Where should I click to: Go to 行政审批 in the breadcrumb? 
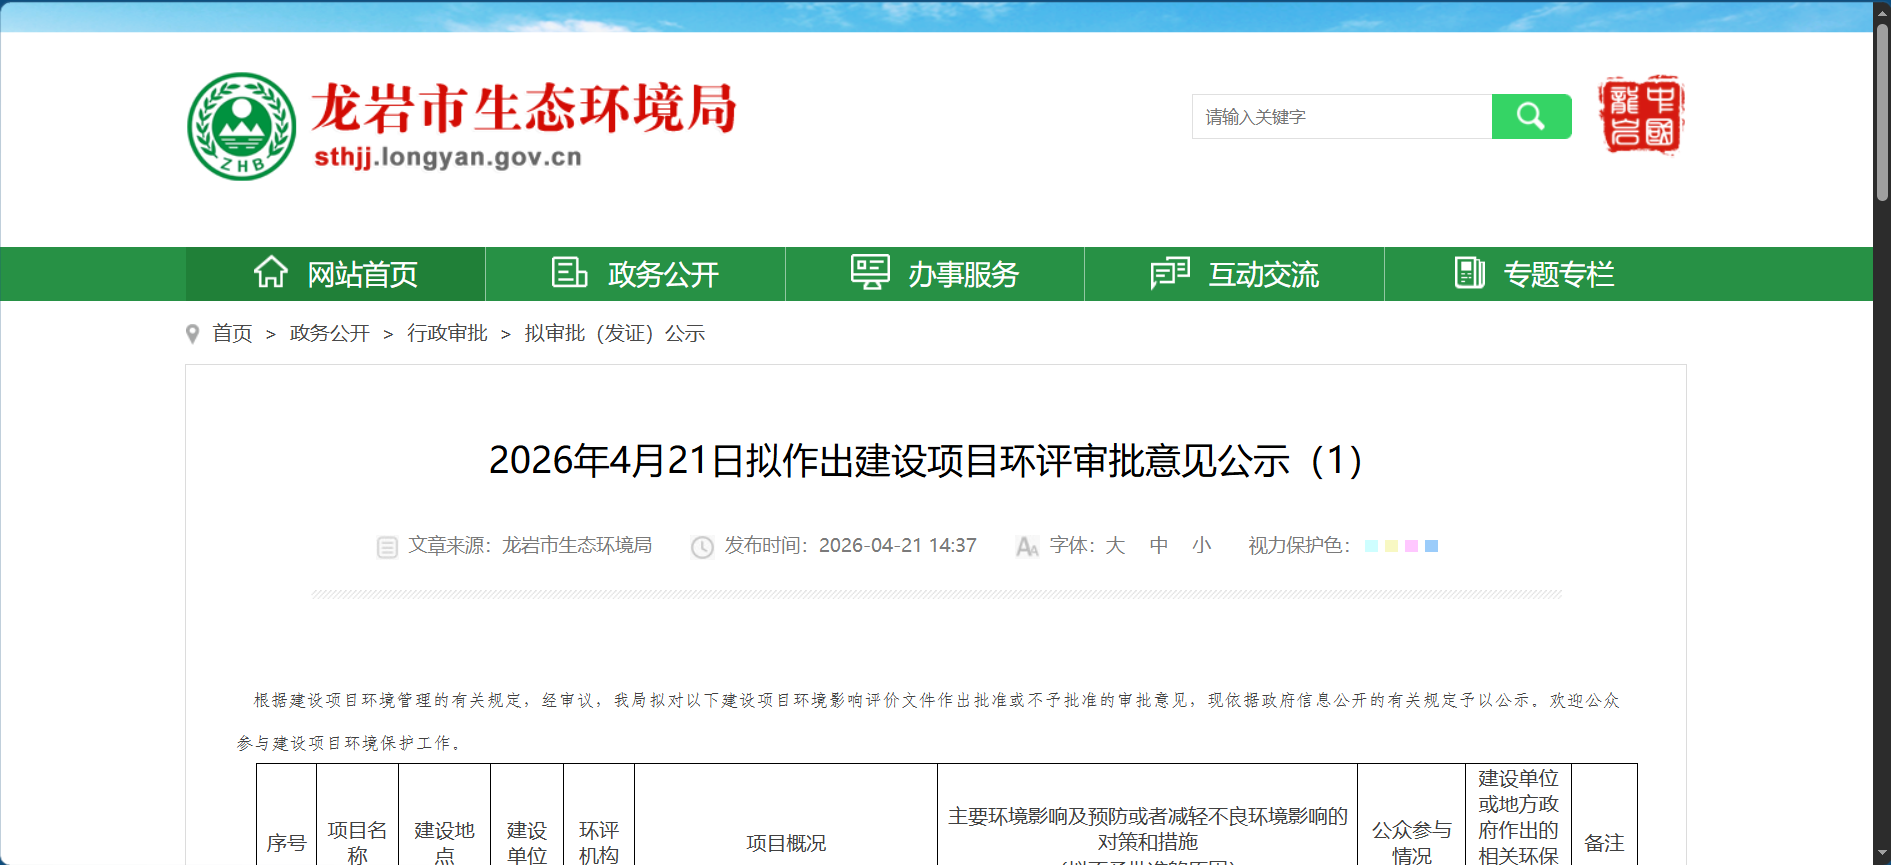click(x=447, y=333)
